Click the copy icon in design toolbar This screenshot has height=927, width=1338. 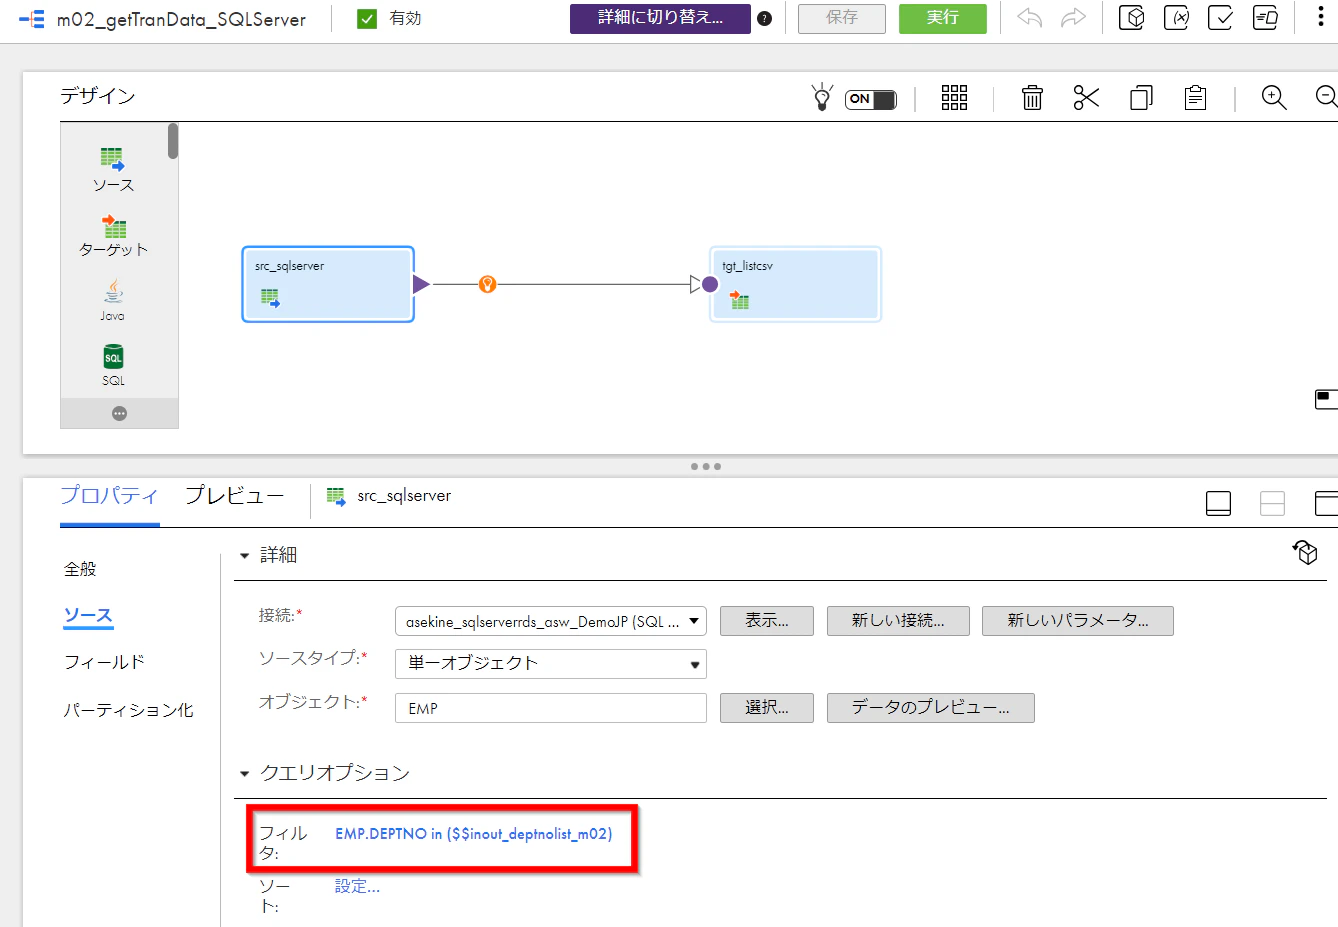point(1141,97)
